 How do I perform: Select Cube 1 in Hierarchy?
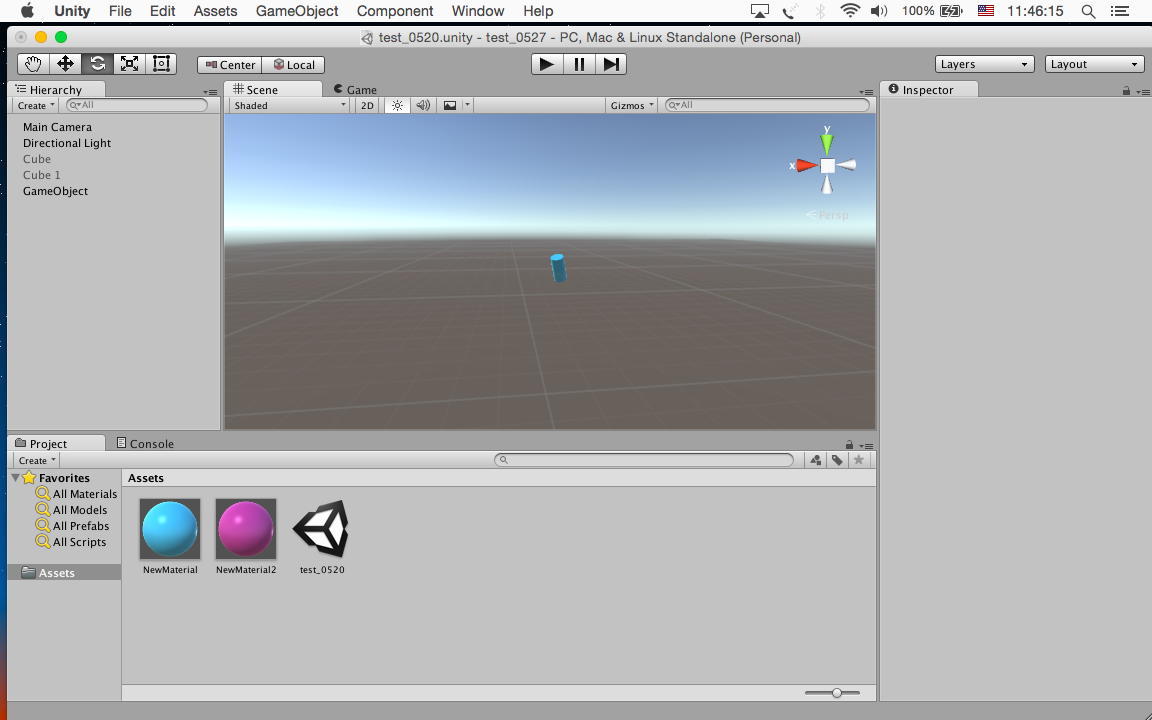pyautogui.click(x=42, y=175)
